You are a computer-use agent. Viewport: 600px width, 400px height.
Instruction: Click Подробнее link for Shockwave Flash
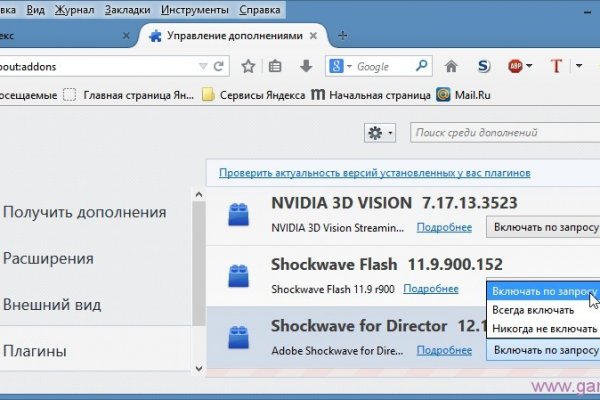pyautogui.click(x=430, y=289)
